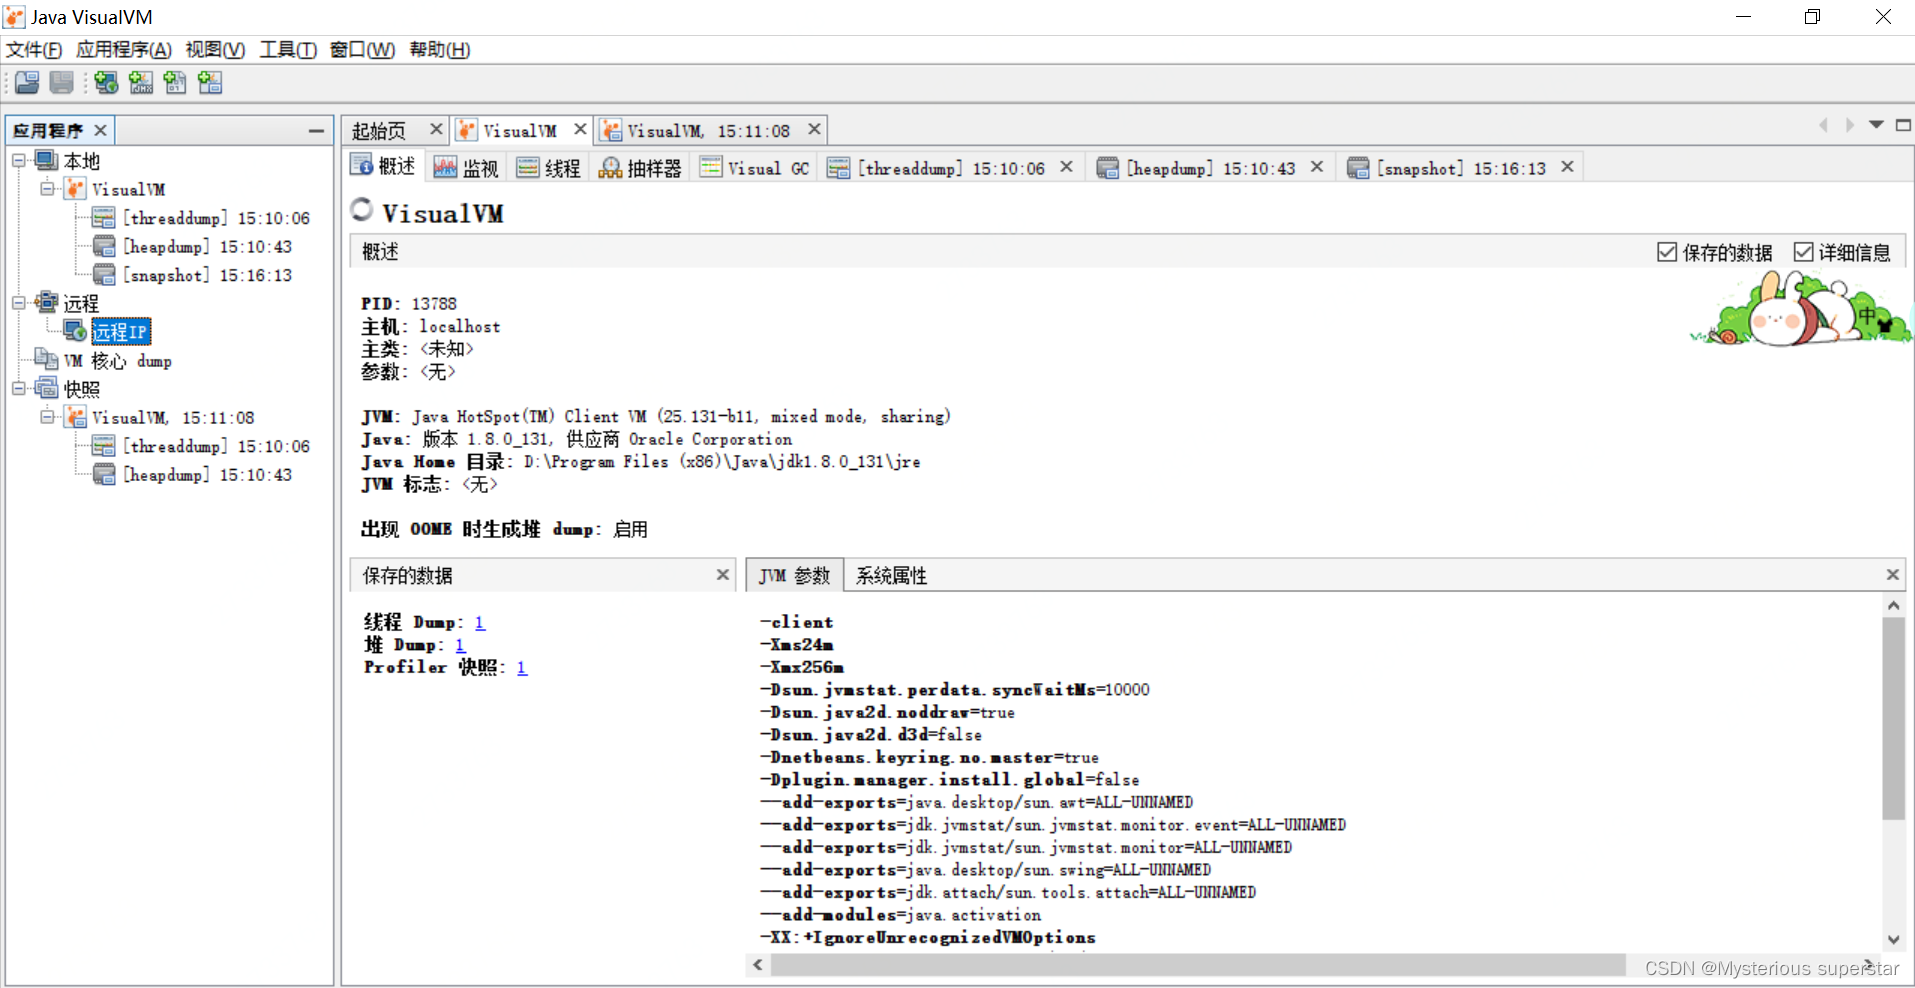Select the VisualVM, 15:11:08 snapshot icon in tree
Viewport: 1915px width, 988px height.
(75, 417)
